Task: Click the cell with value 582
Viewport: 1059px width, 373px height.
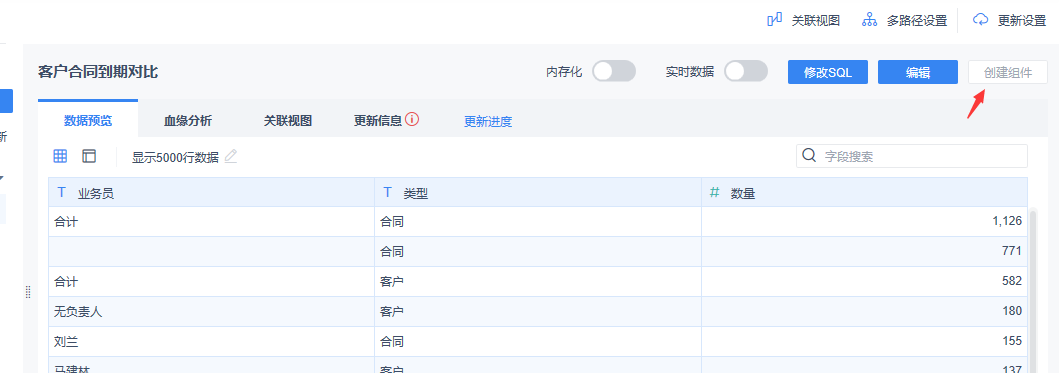Action: coord(864,281)
